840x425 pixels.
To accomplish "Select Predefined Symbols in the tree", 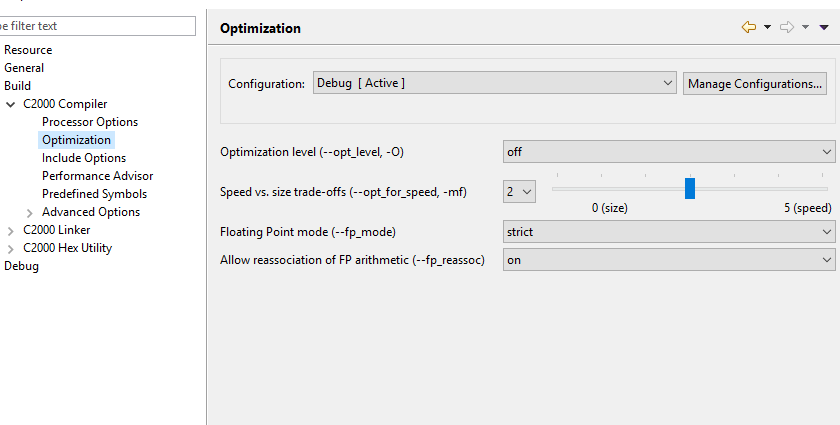I will [x=94, y=194].
